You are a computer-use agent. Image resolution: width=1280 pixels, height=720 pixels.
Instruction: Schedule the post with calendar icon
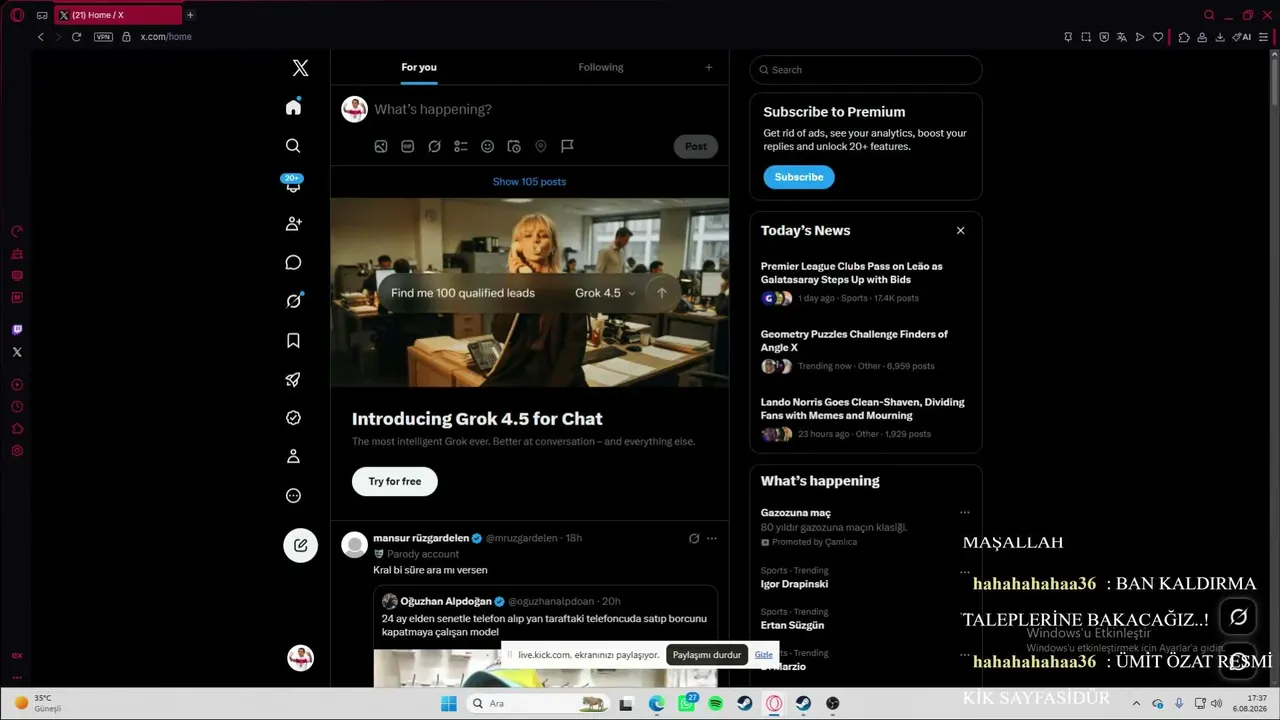click(x=514, y=146)
